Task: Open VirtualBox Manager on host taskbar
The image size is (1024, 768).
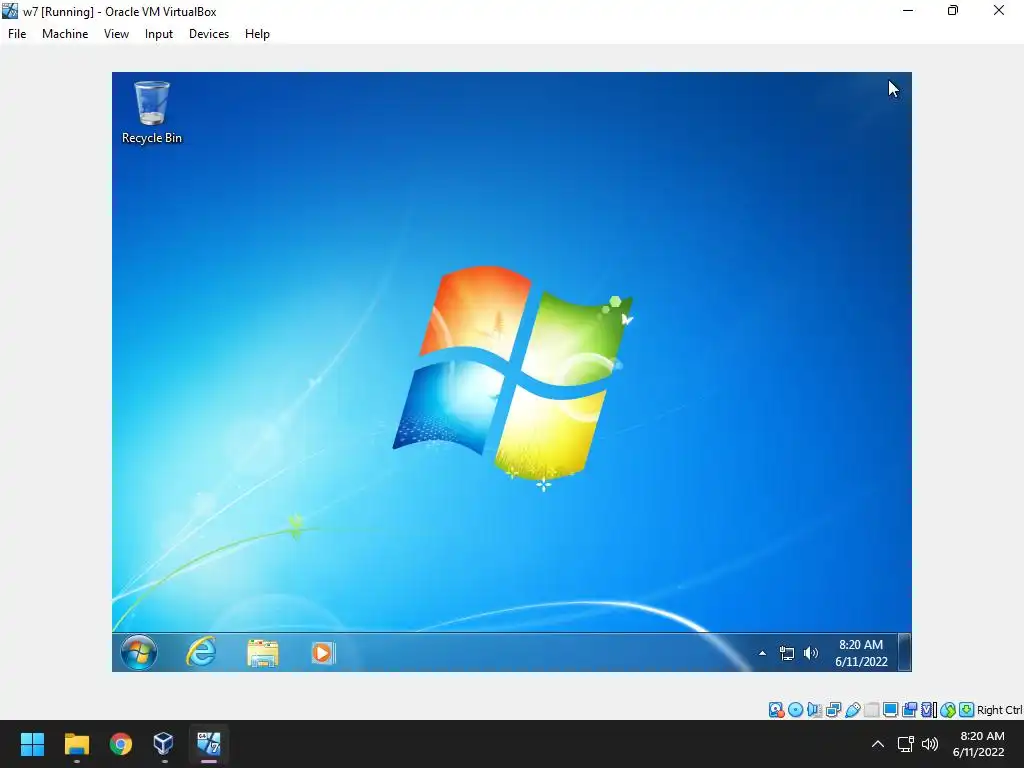Action: point(163,744)
